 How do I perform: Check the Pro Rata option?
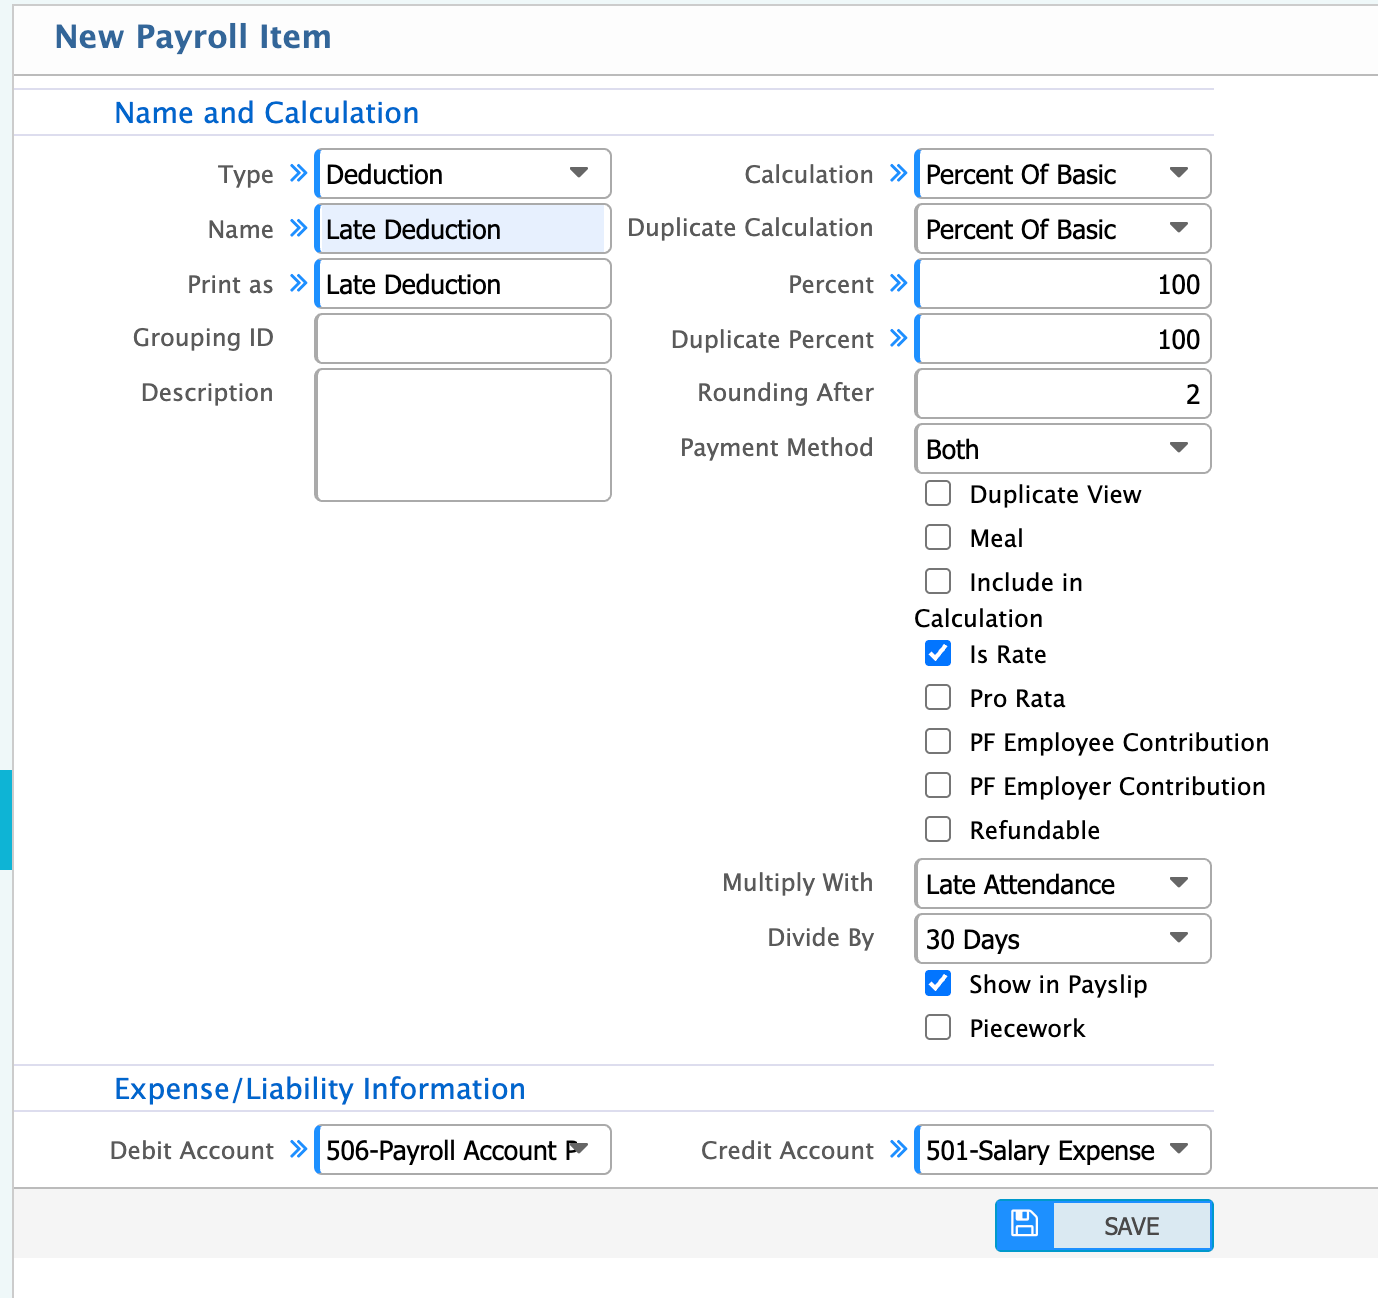tap(937, 697)
